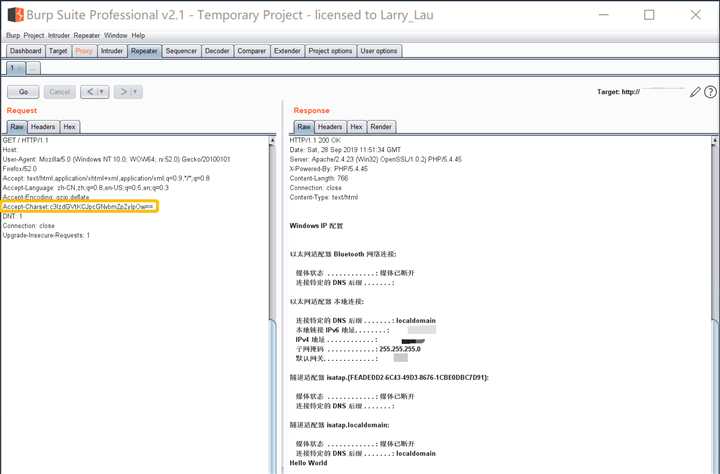Click the Upgrade-Insecure-Requests: 1 line
720x474 pixels.
tap(46, 235)
